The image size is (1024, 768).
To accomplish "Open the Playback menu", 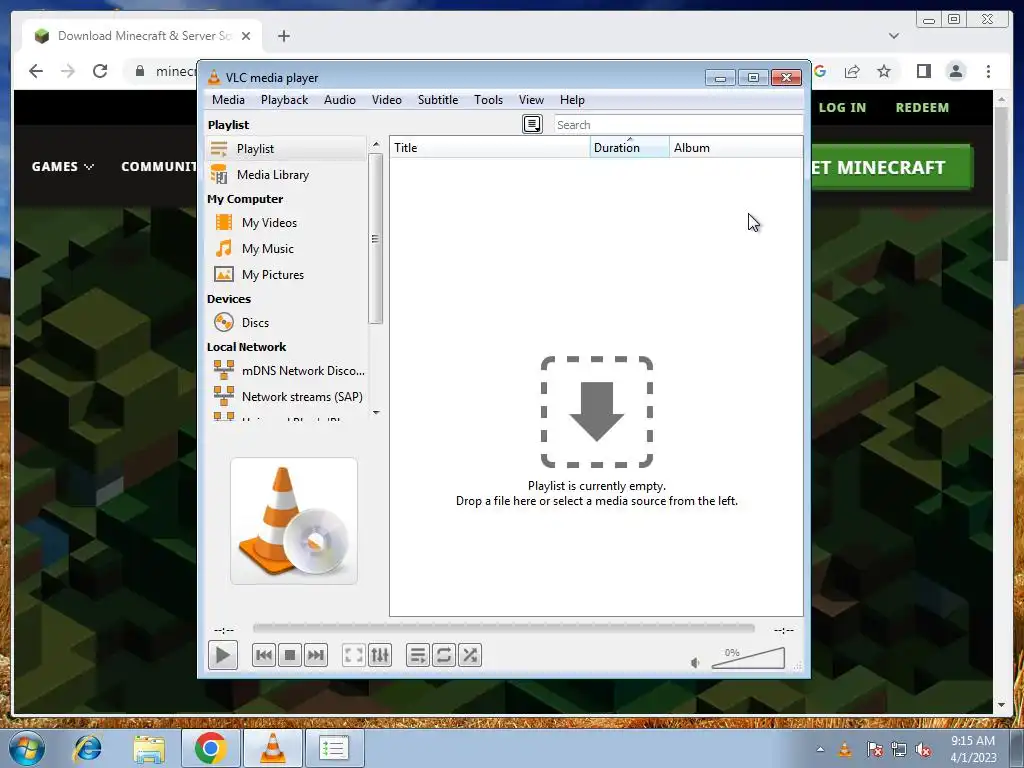I will click(x=284, y=100).
